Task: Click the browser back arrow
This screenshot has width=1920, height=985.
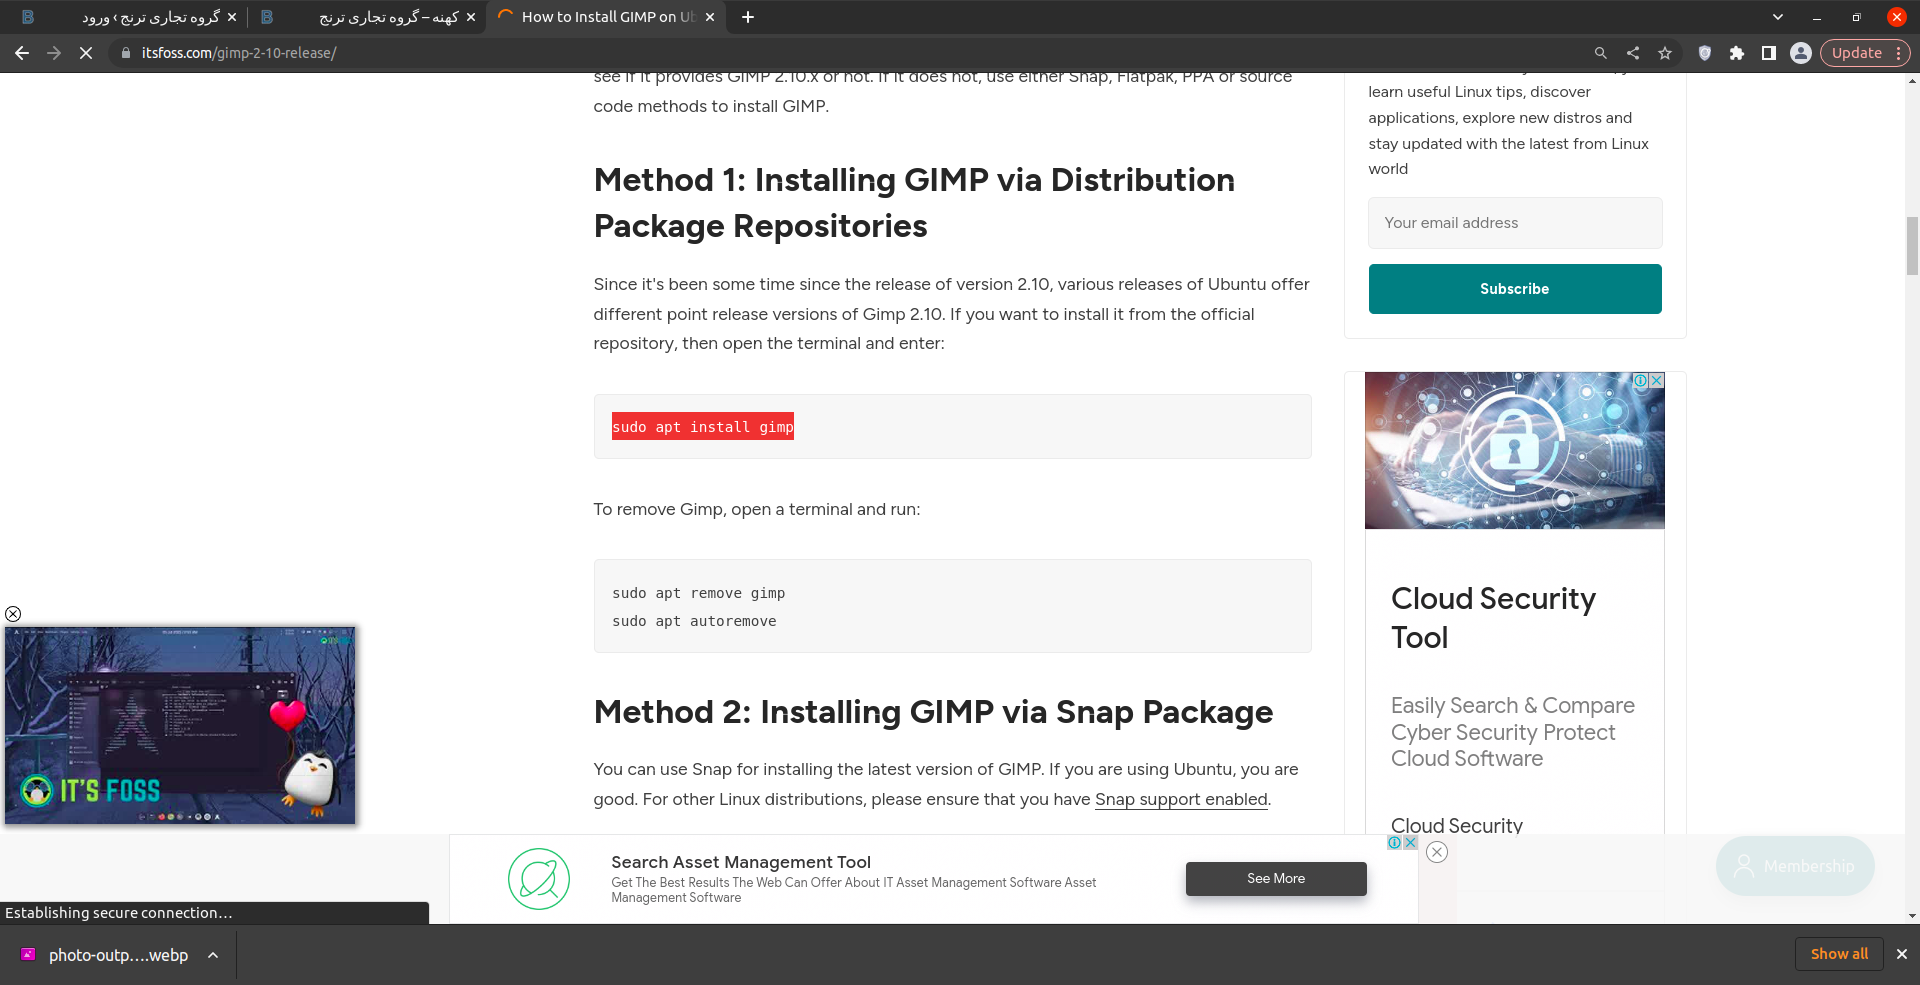Action: pyautogui.click(x=22, y=53)
